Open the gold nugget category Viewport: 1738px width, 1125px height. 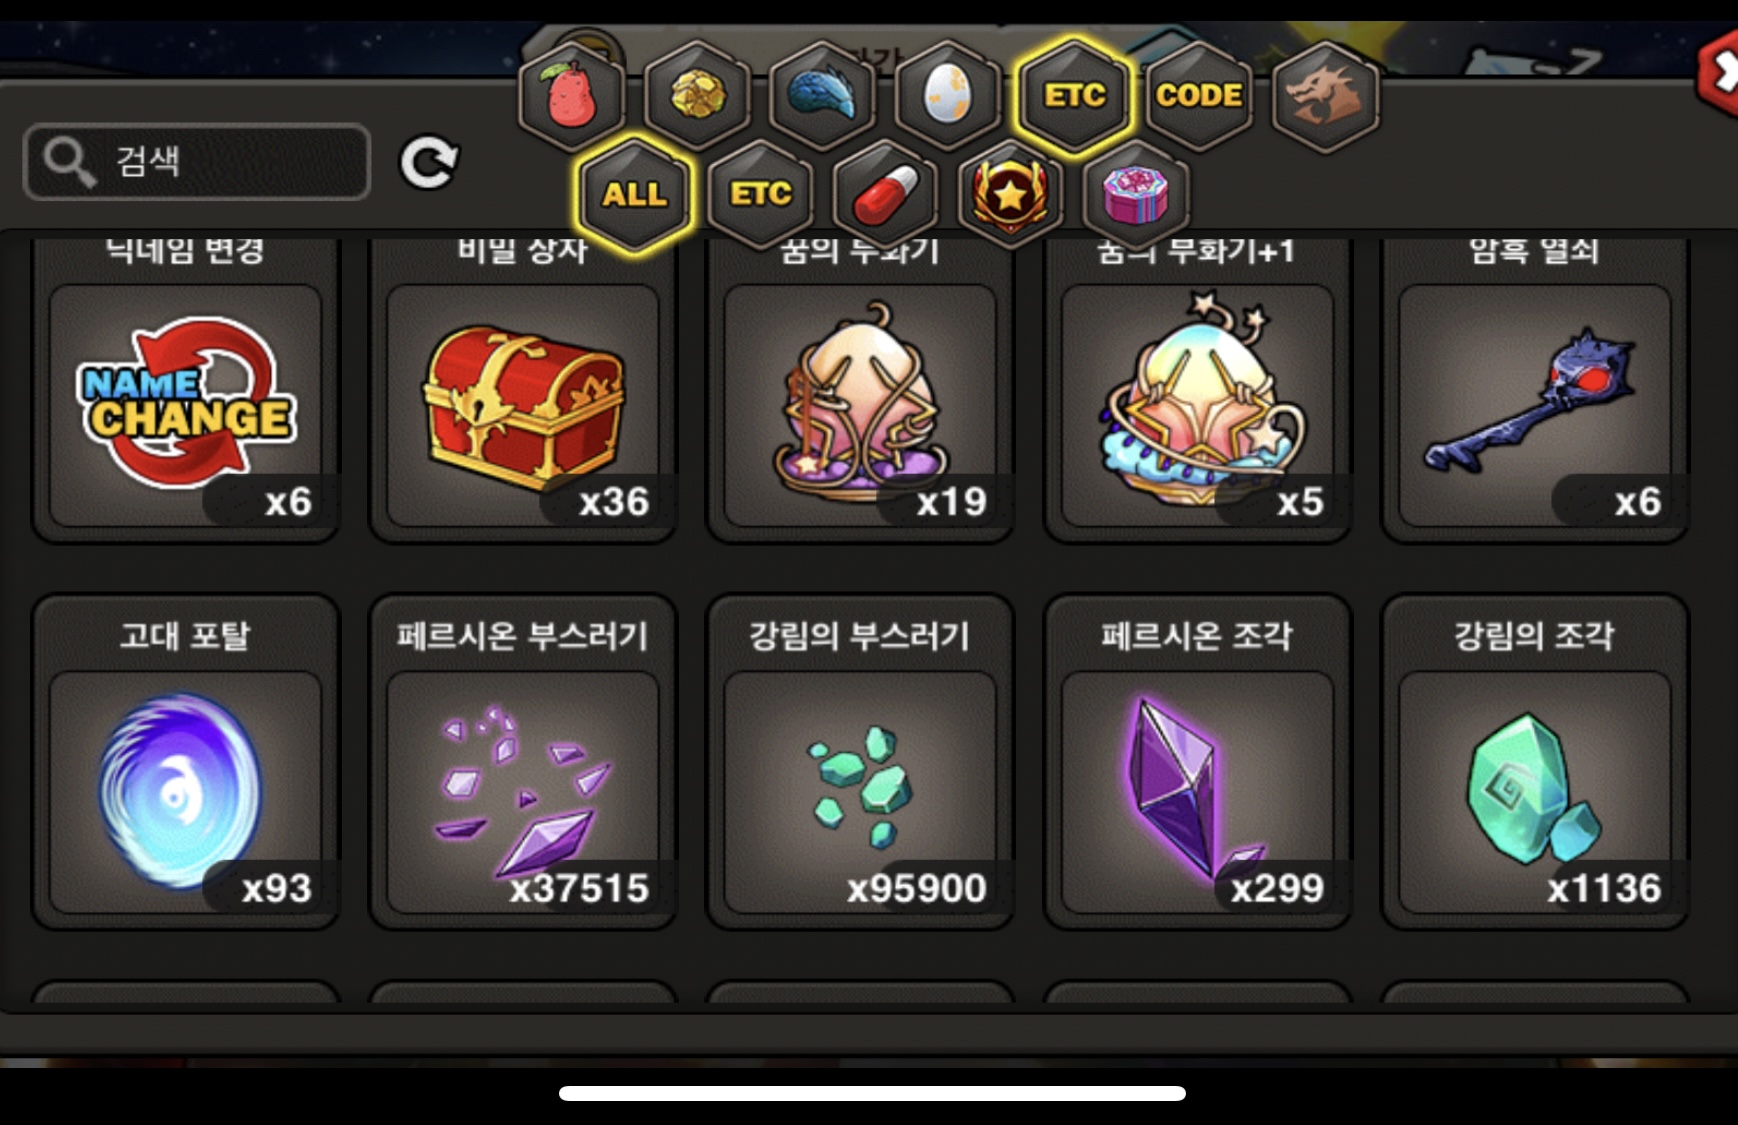pyautogui.click(x=697, y=96)
